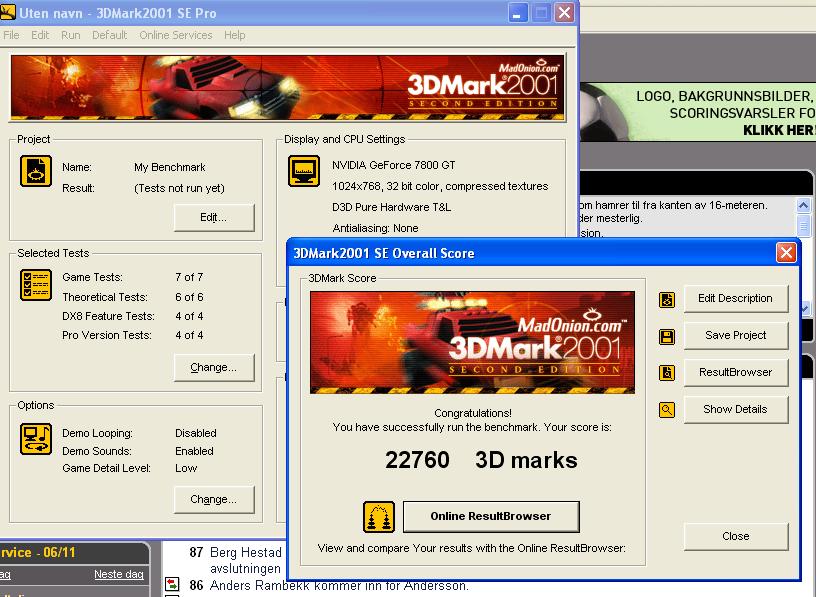This screenshot has width=816, height=597.
Task: Click the Online ResultBrowser trees icon
Action: pos(379,517)
